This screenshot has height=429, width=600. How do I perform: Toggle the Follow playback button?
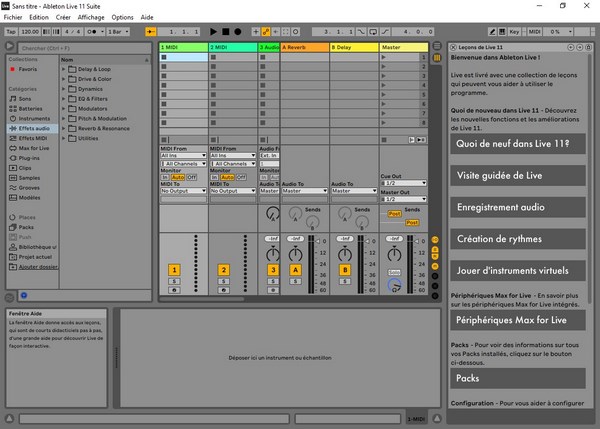[151, 32]
